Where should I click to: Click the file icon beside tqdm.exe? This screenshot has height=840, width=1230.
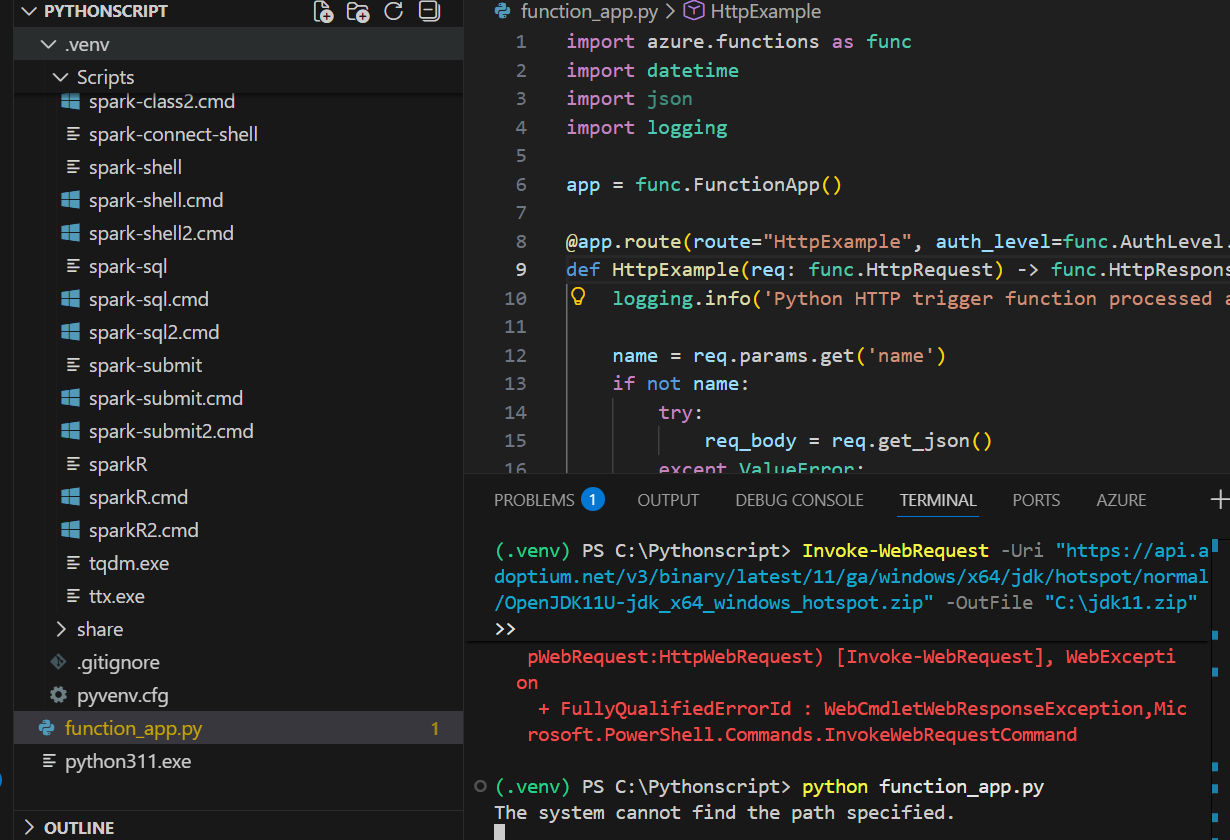[x=72, y=563]
